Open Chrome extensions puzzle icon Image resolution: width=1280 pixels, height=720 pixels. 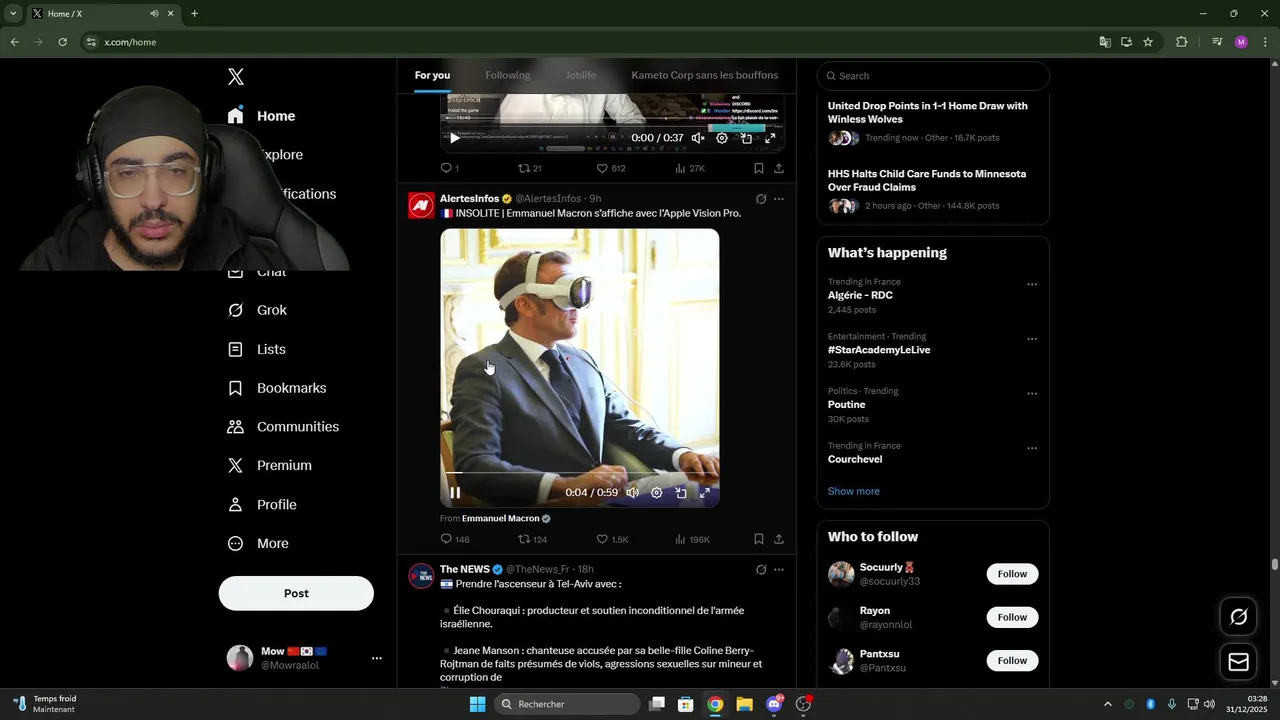1182,42
